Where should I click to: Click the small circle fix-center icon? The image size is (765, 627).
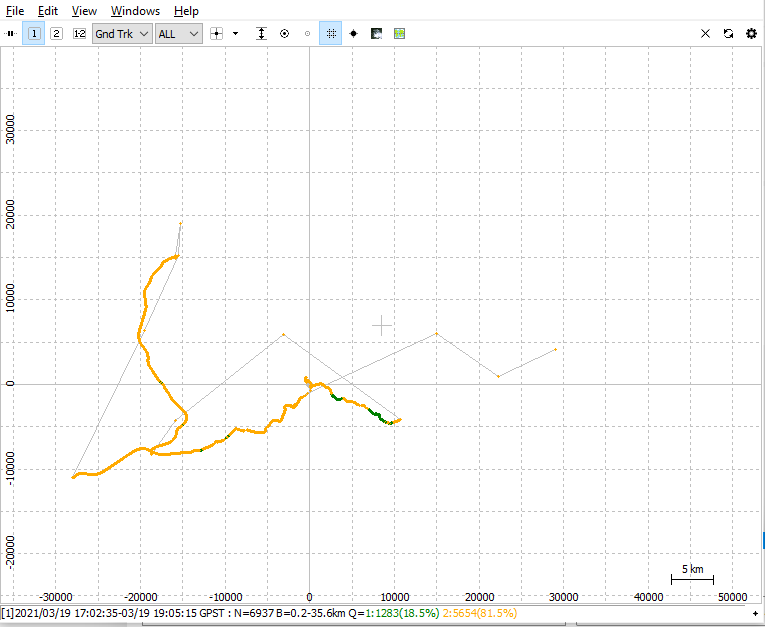[307, 34]
